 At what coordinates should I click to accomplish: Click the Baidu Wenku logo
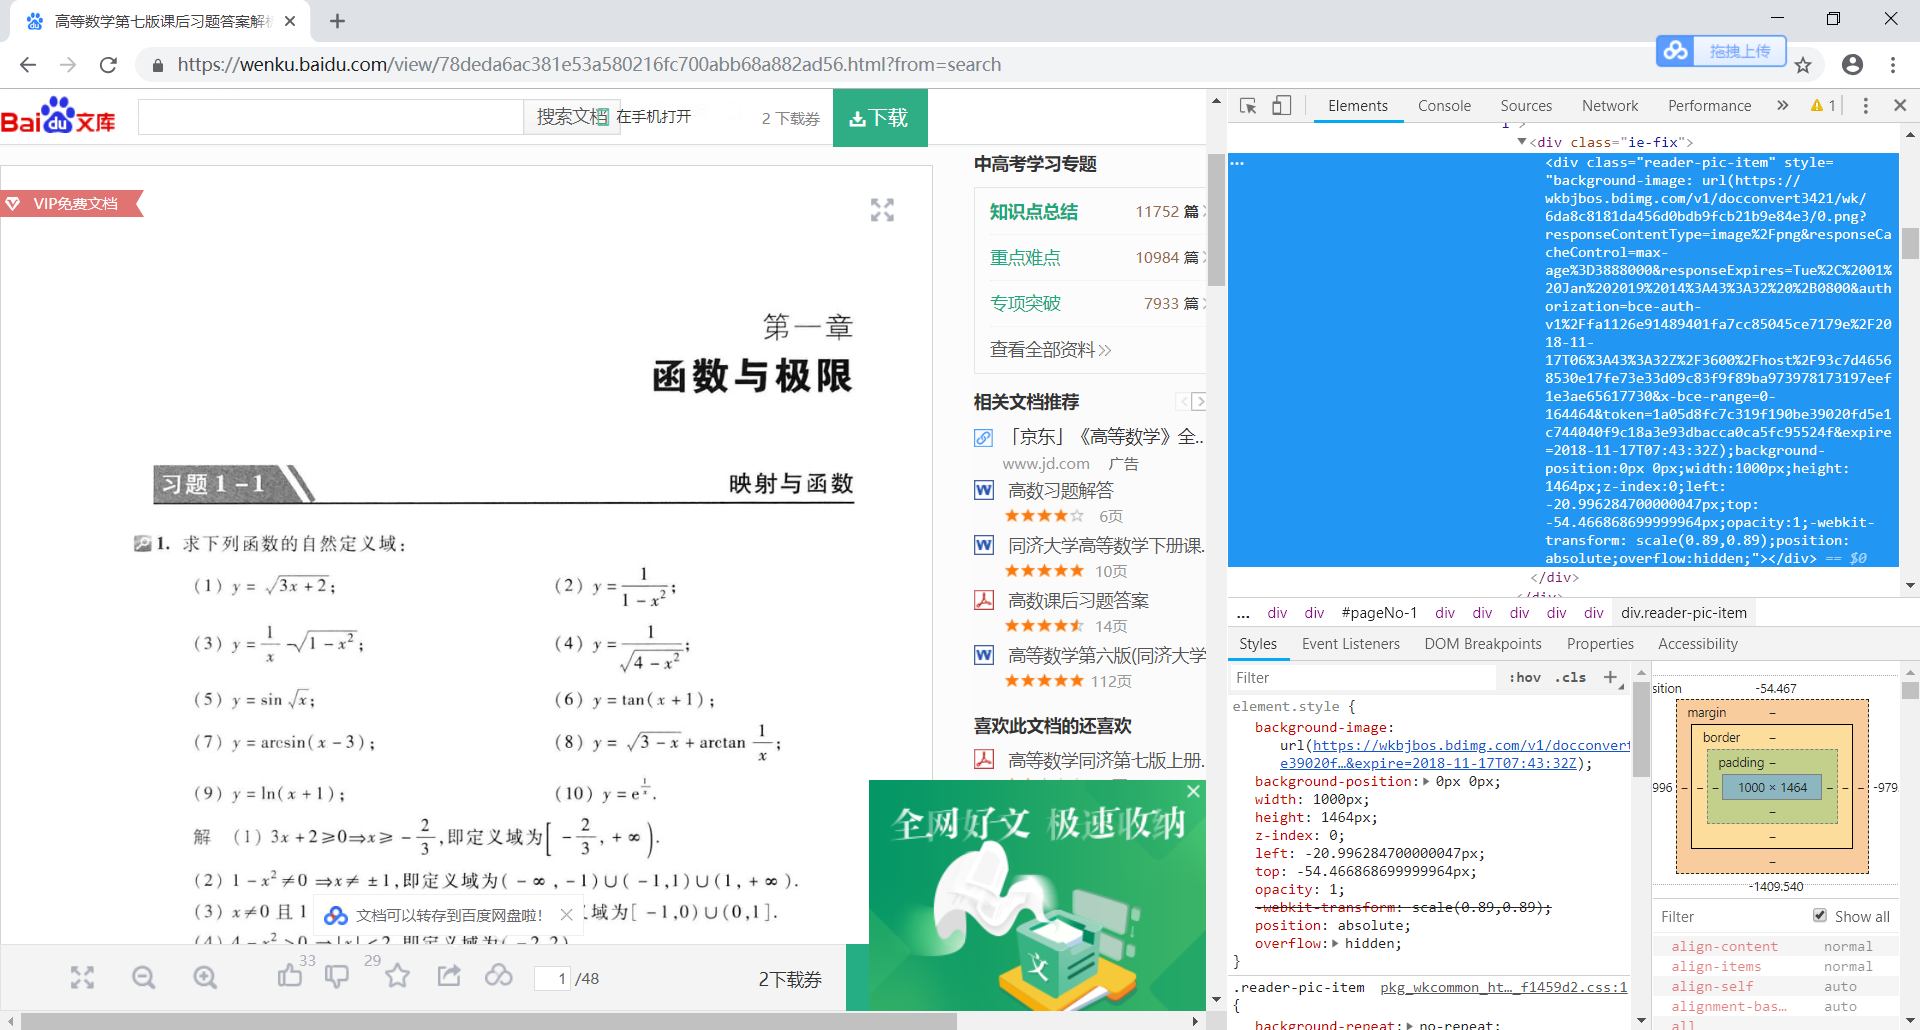pyautogui.click(x=58, y=116)
